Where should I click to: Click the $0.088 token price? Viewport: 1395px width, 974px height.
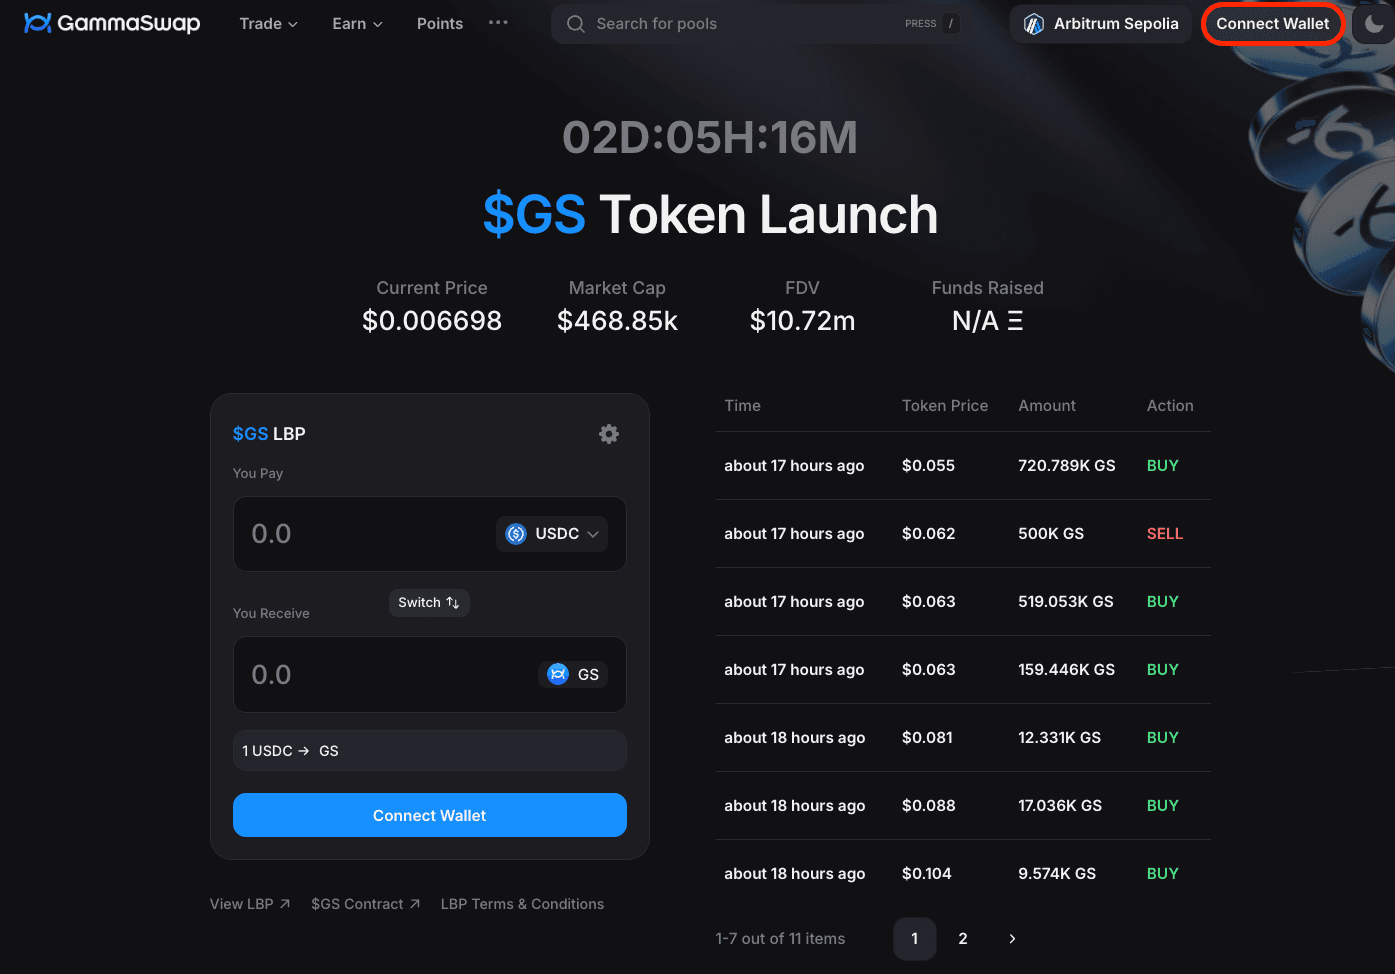click(929, 806)
